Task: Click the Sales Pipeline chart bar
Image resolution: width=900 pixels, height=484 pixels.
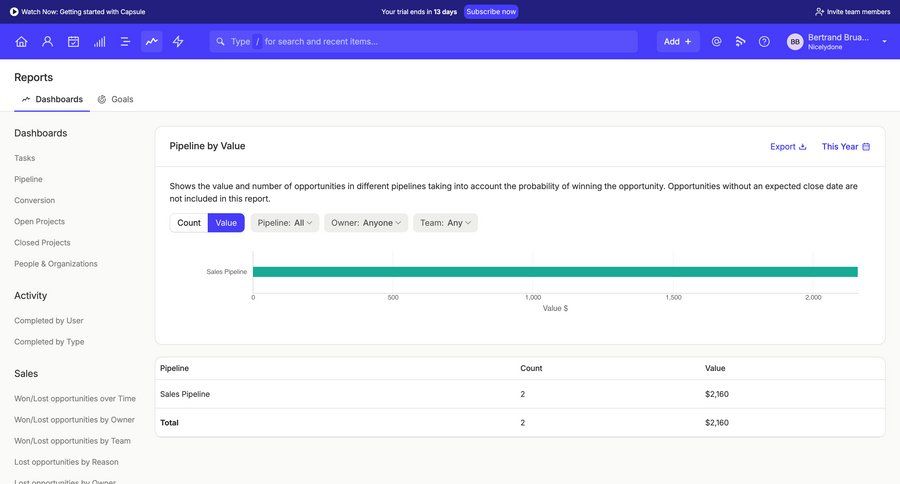Action: [555, 271]
